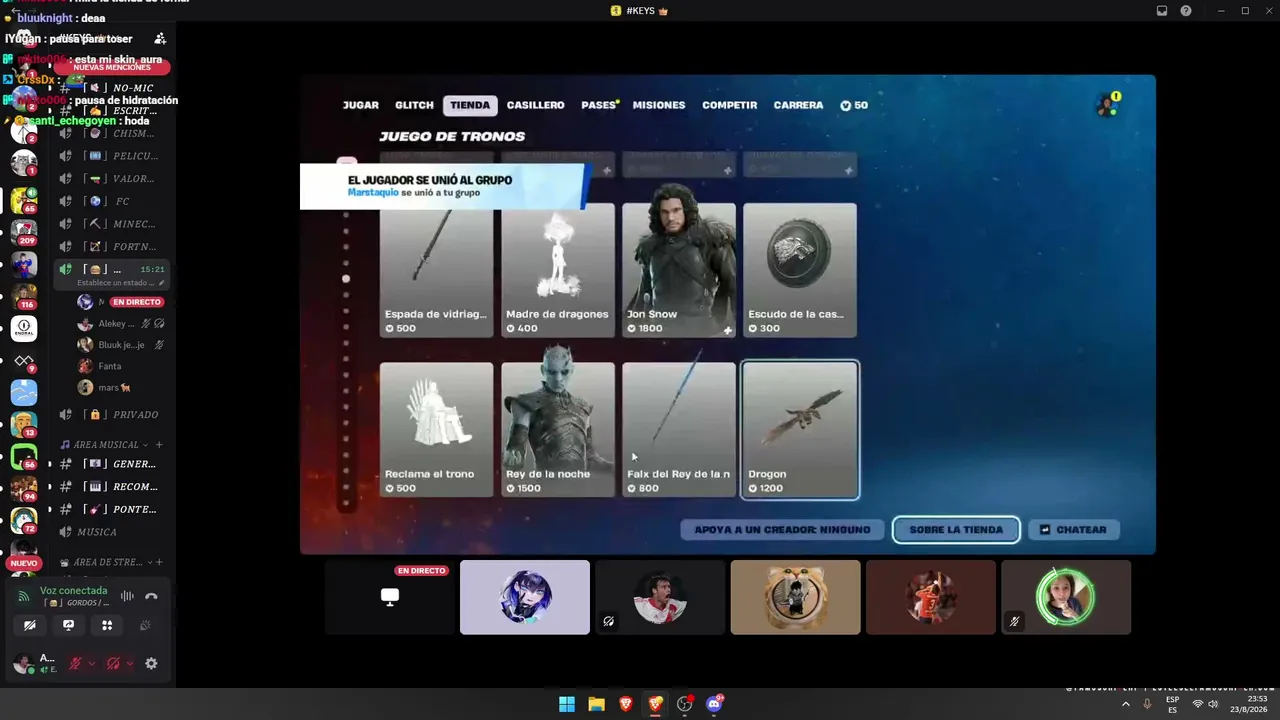Start screen sharing from the voice panel
The height and width of the screenshot is (720, 1280).
point(68,625)
